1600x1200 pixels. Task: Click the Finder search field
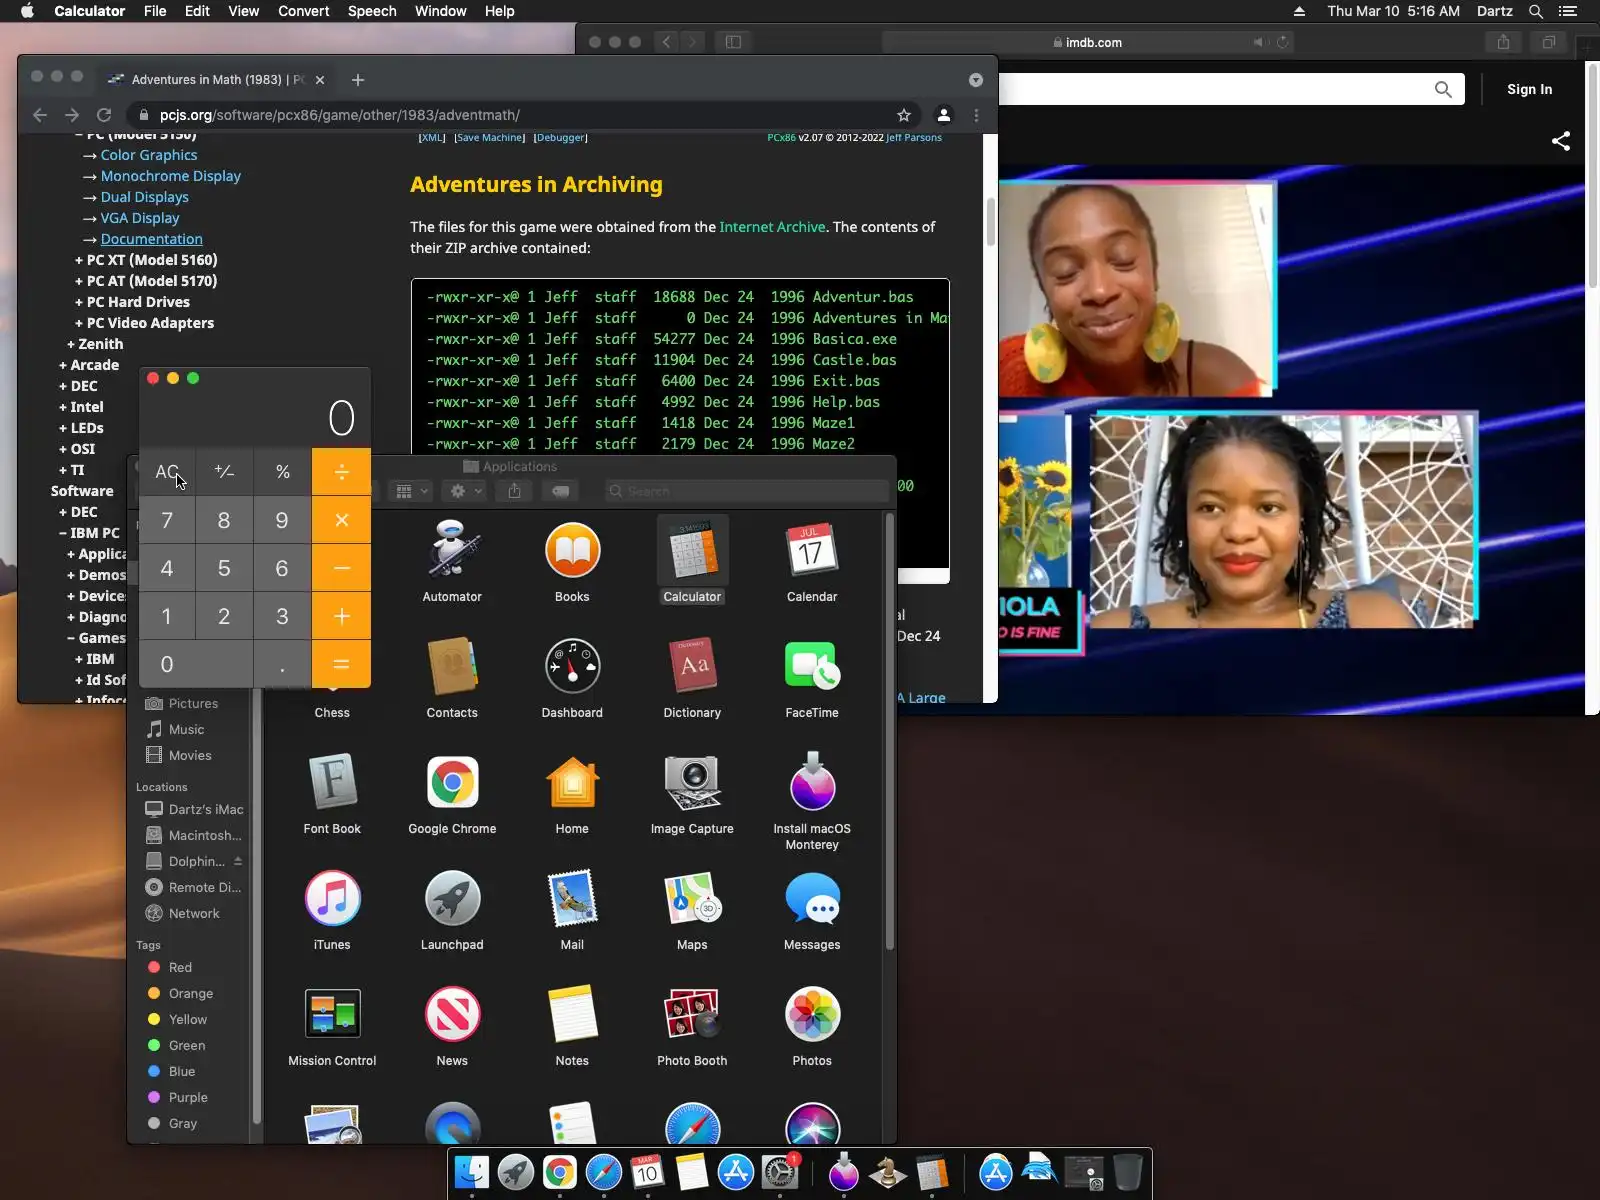coord(747,491)
